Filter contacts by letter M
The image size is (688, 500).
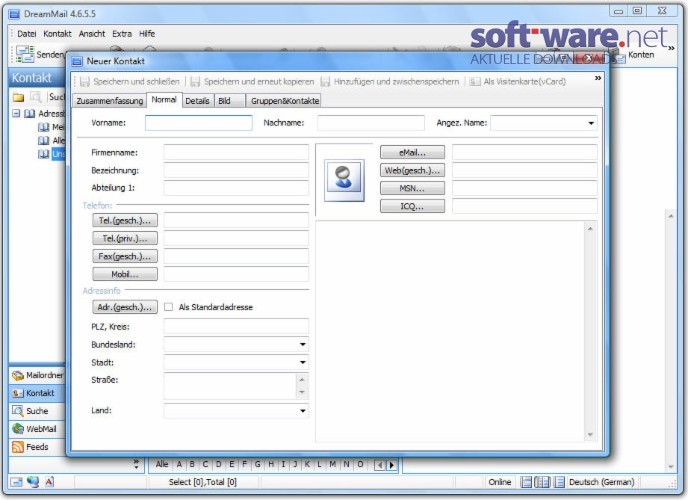333,464
